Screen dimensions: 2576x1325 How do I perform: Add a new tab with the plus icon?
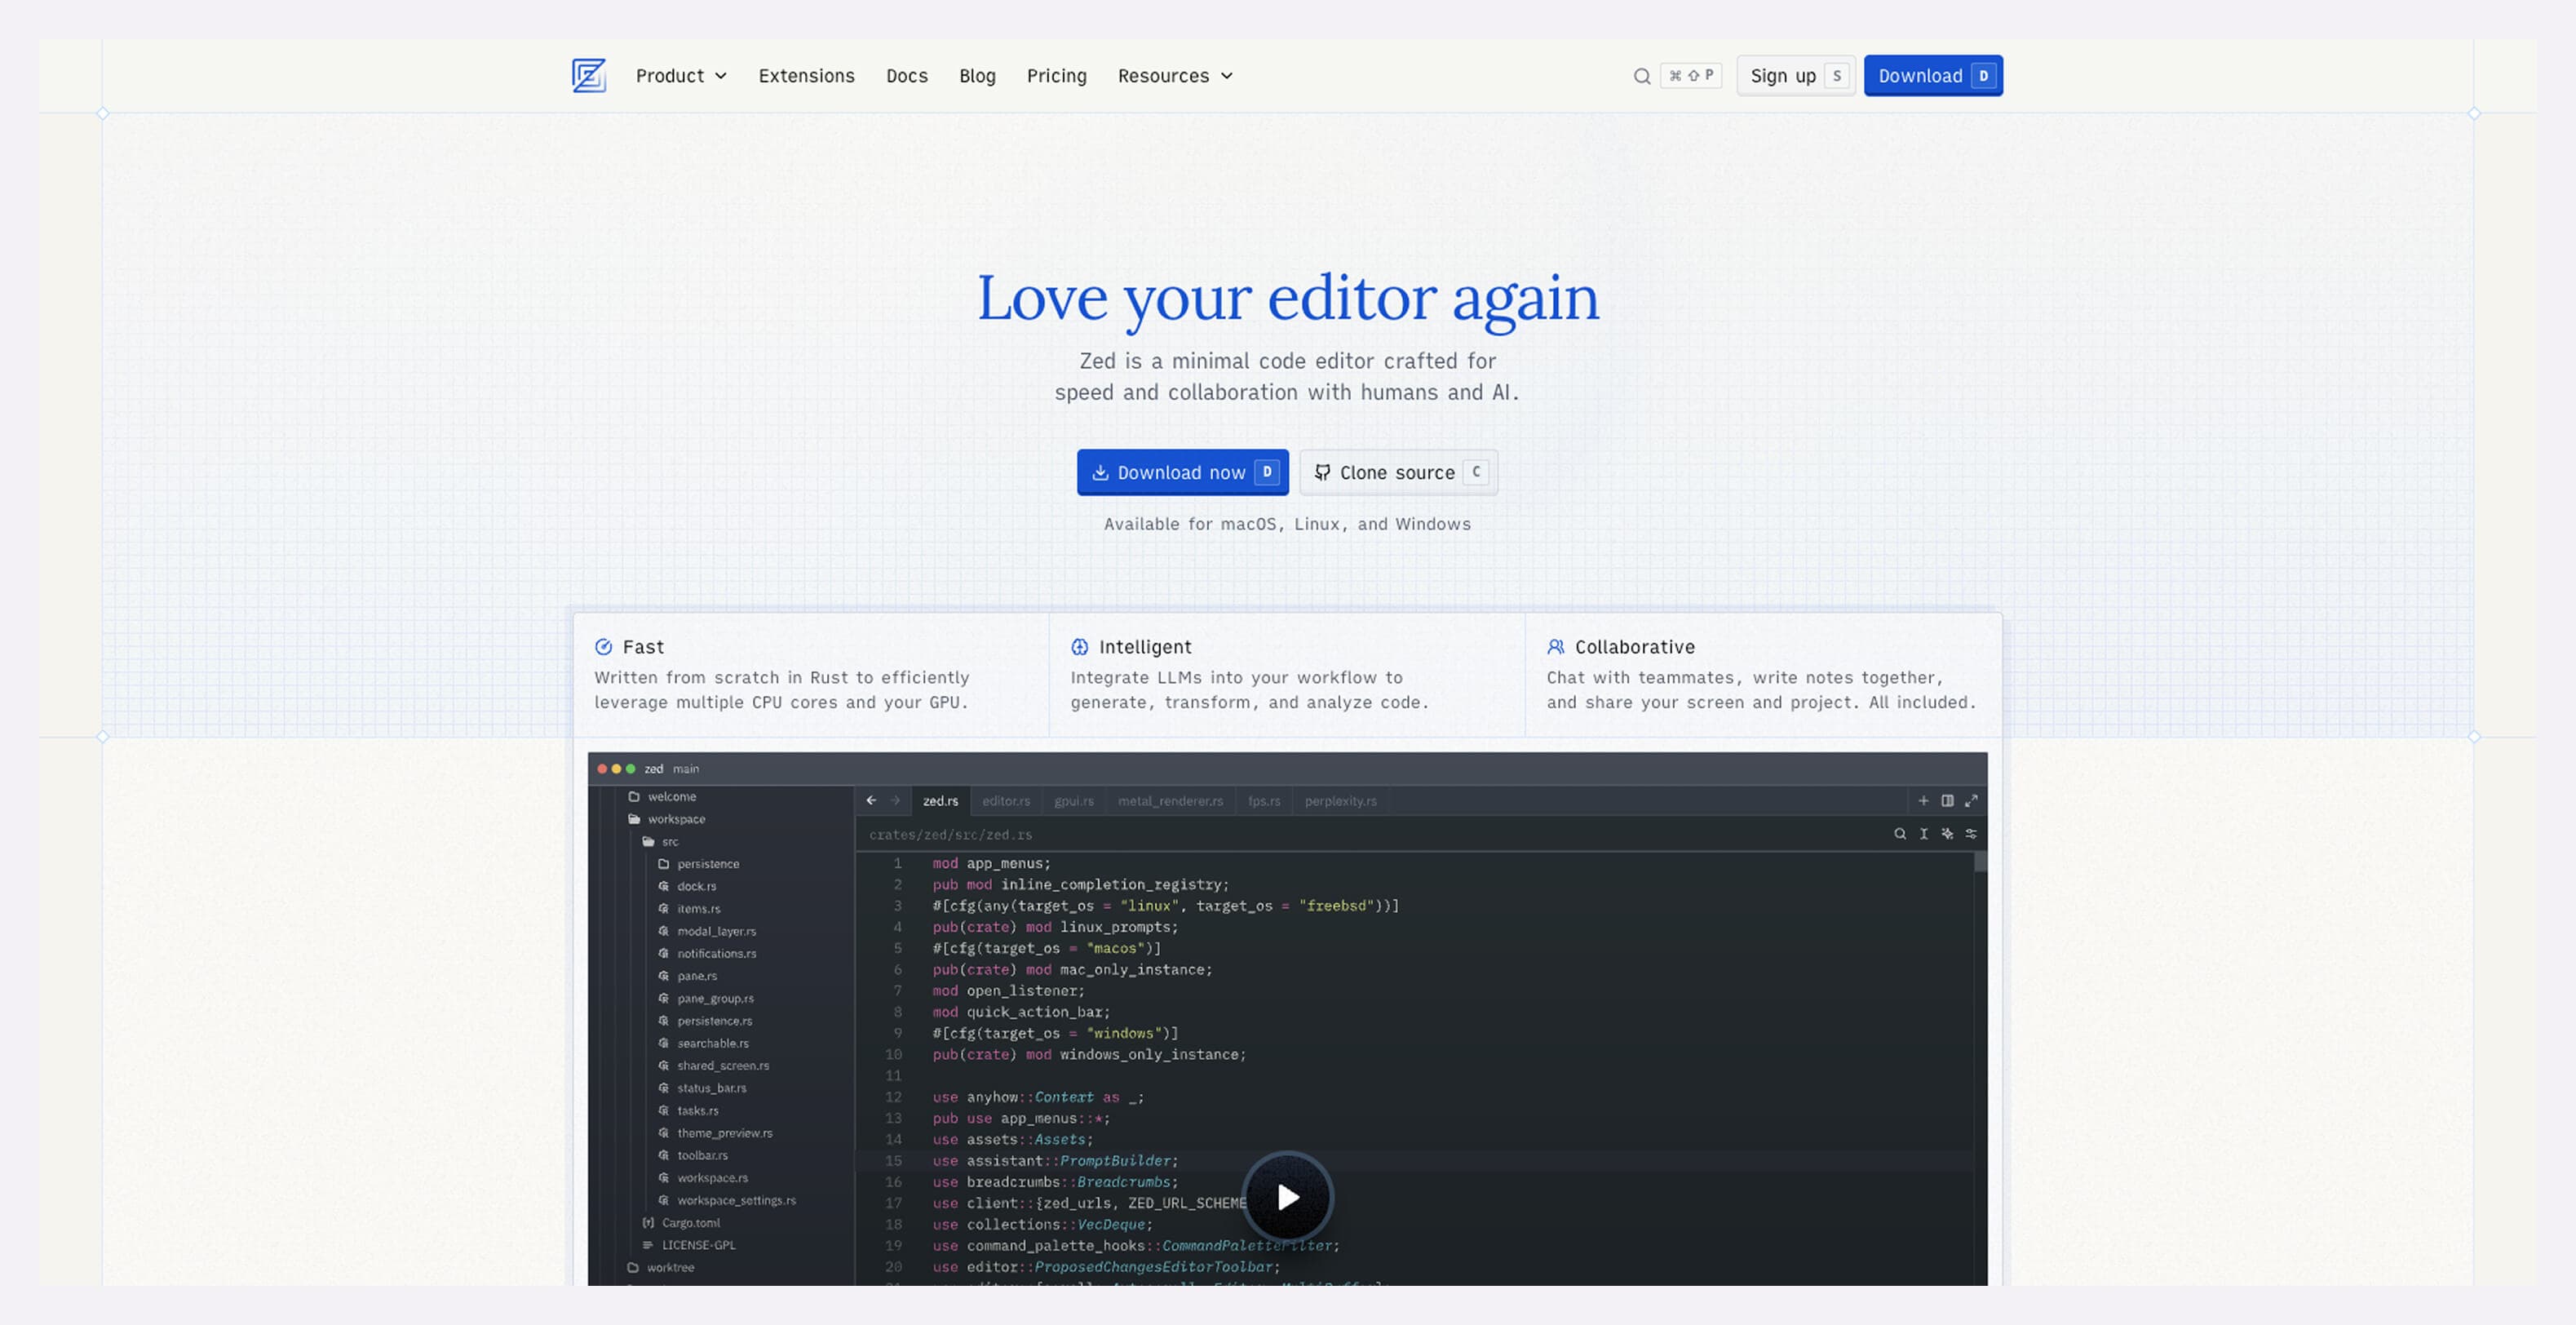[1923, 801]
